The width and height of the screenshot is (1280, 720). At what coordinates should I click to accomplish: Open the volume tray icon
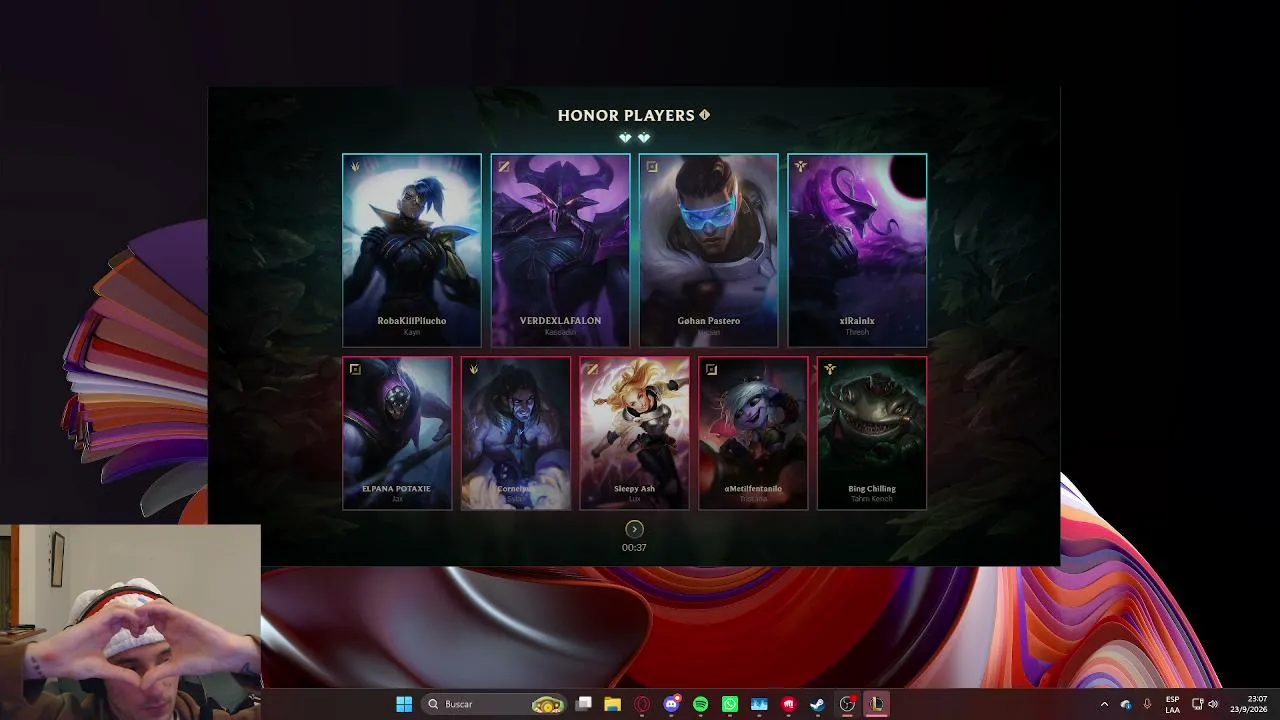click(1213, 704)
